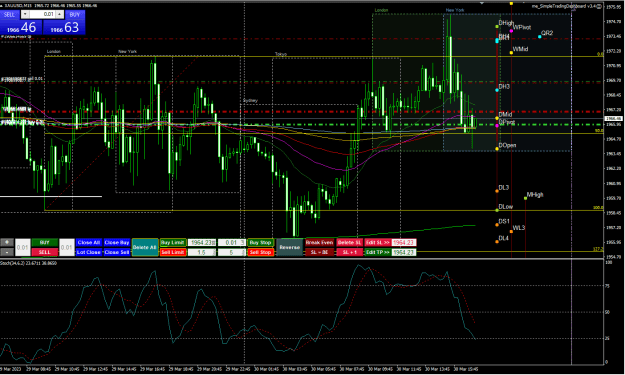
Task: Click the SL = BE button
Action: click(319, 252)
